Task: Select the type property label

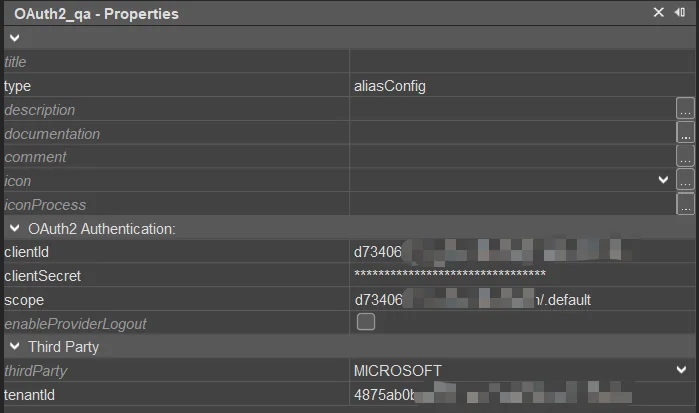Action: [x=17, y=86]
